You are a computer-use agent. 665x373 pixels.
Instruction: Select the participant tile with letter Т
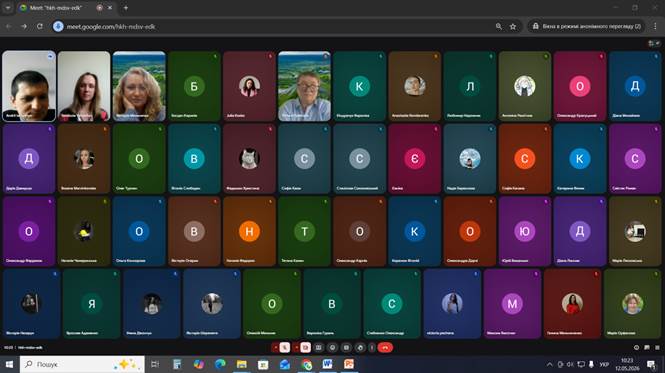tap(305, 231)
